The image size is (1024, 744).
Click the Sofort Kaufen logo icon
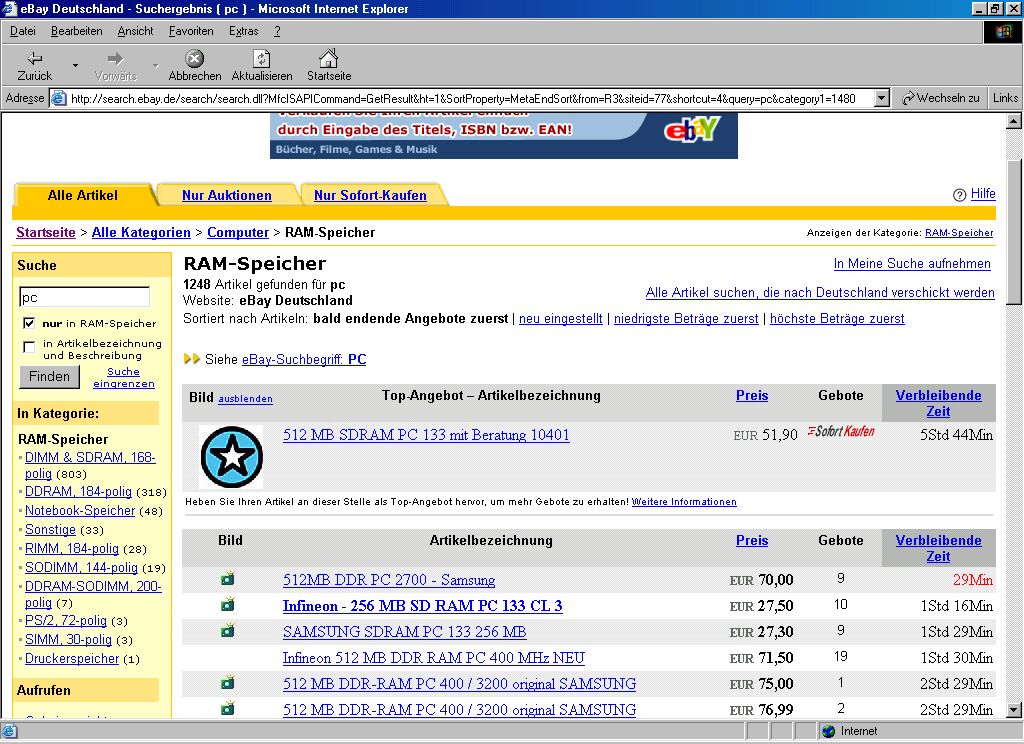point(840,431)
